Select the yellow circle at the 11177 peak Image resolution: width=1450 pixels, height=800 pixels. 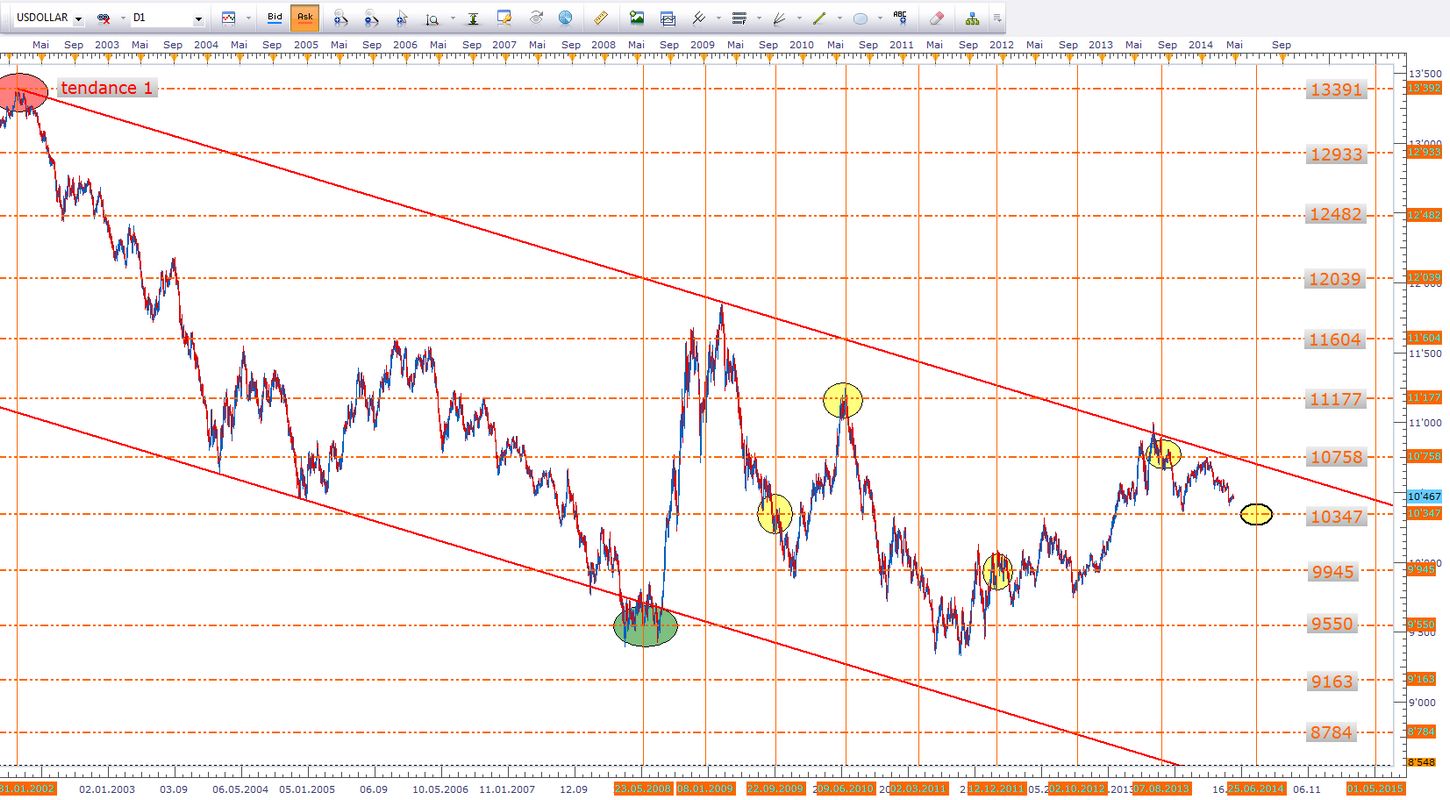[x=843, y=400]
